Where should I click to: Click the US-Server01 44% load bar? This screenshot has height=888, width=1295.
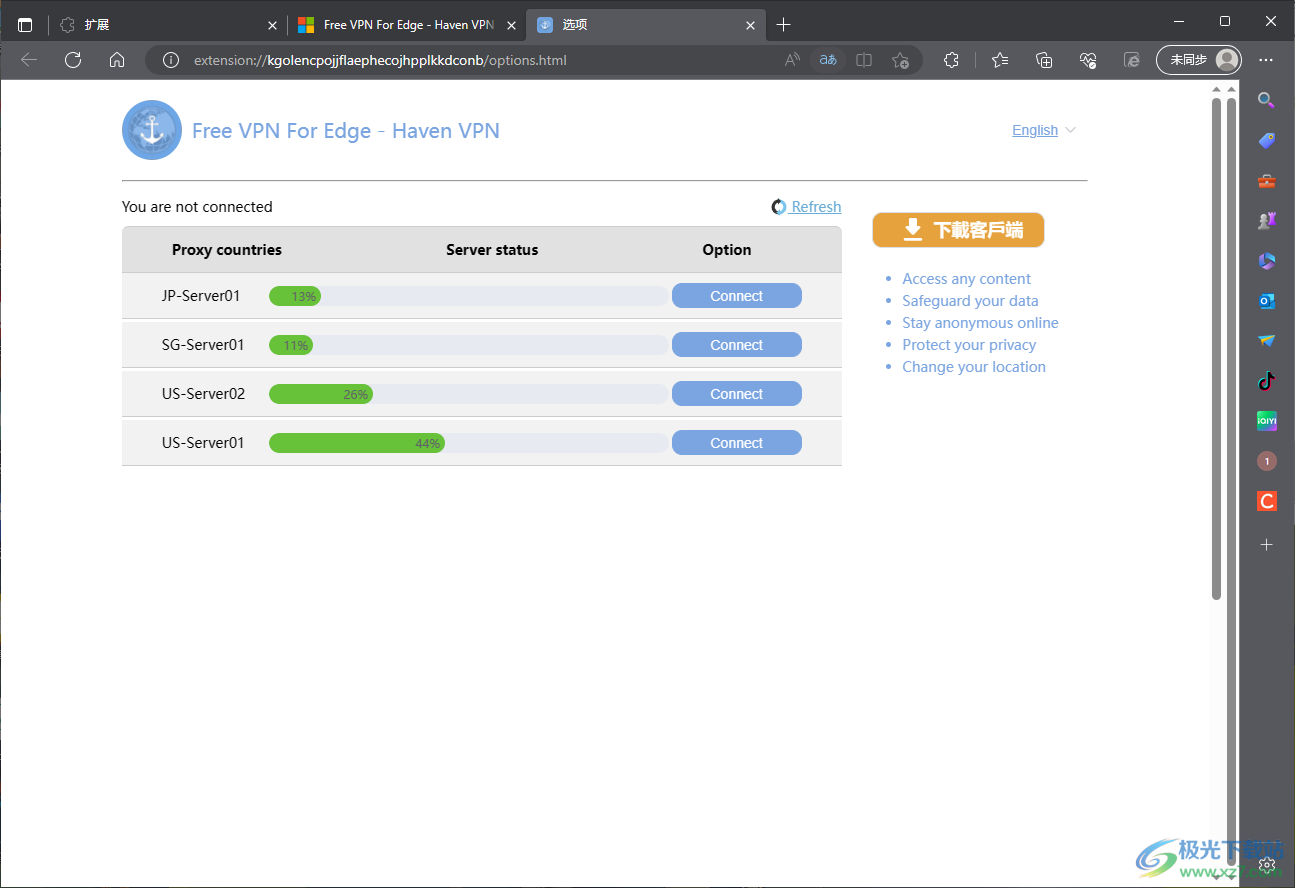468,443
